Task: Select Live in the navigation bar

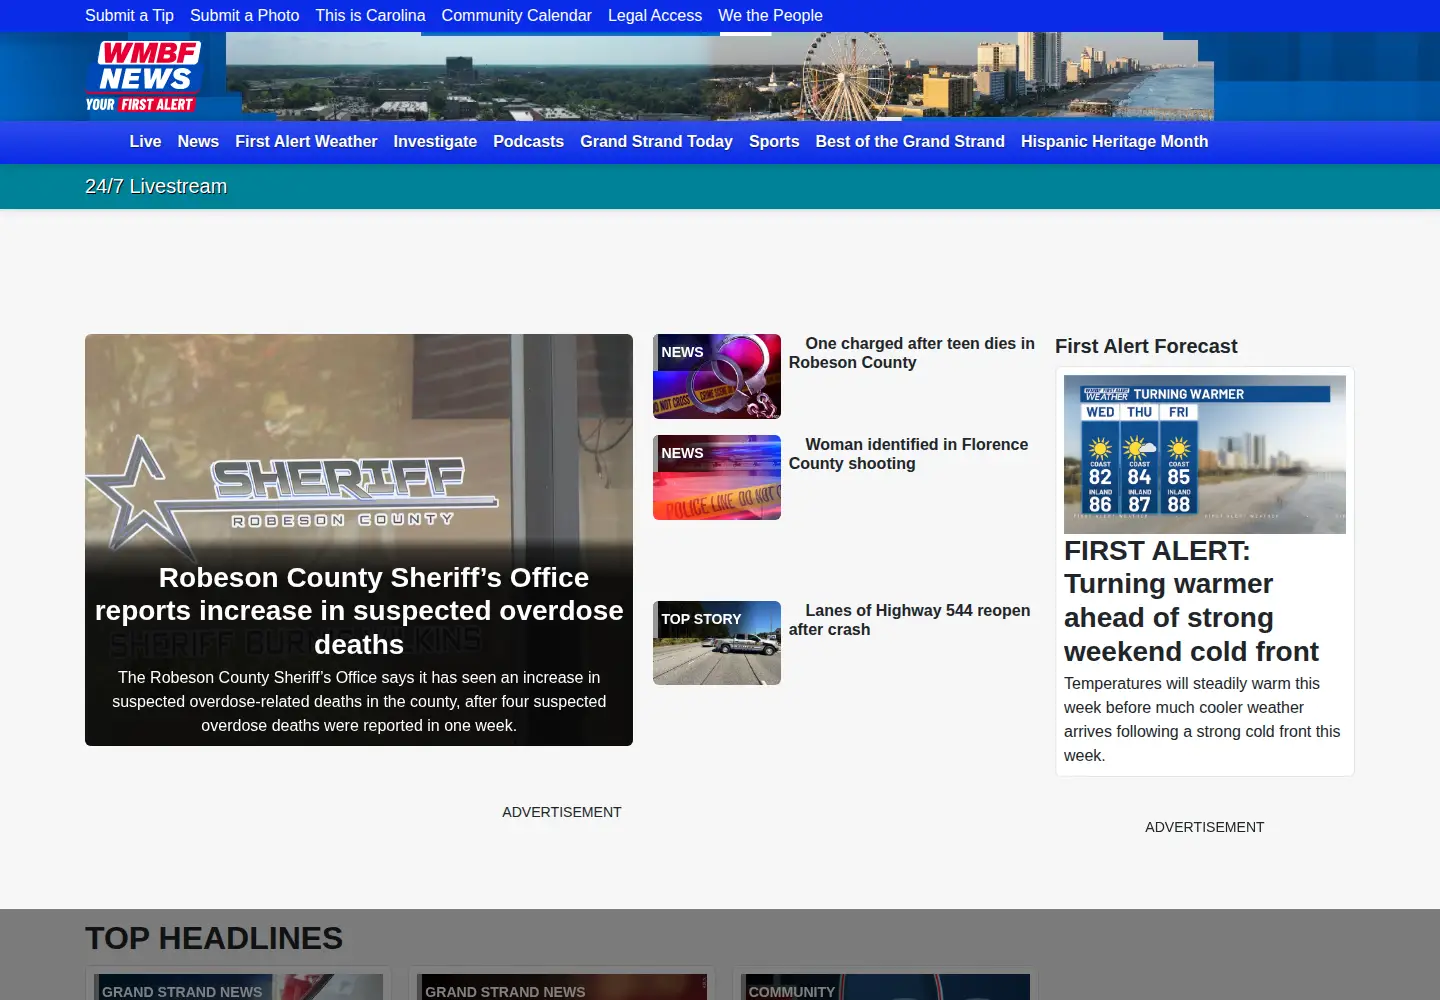Action: pyautogui.click(x=145, y=142)
